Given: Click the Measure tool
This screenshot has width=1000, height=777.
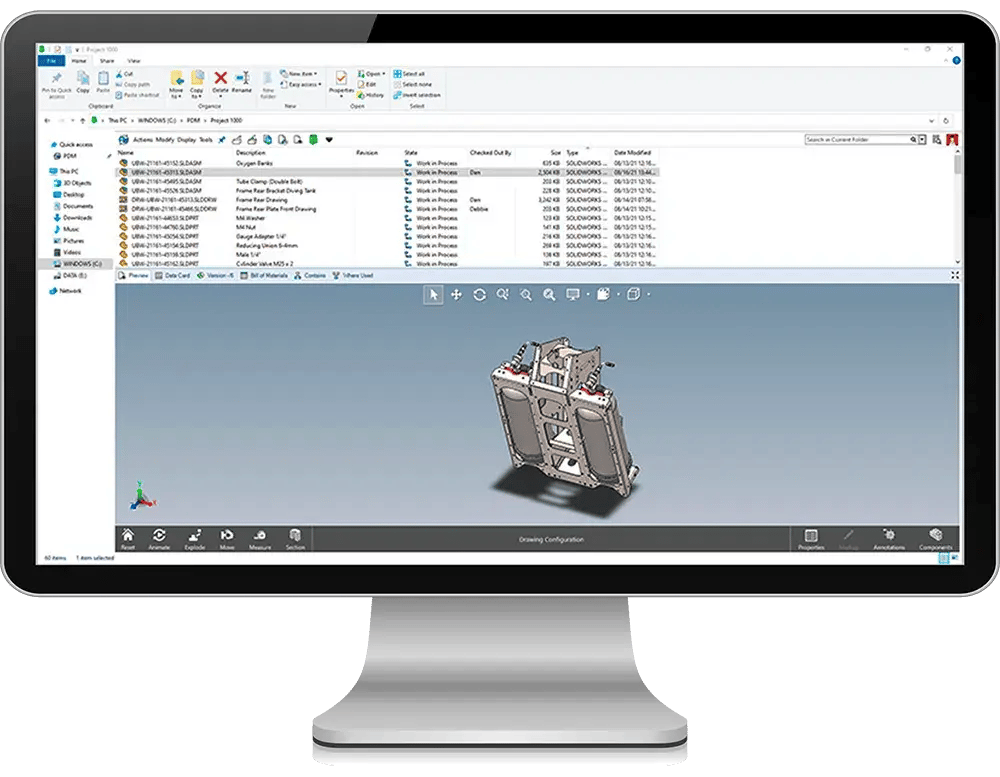Looking at the screenshot, I should (x=260, y=538).
